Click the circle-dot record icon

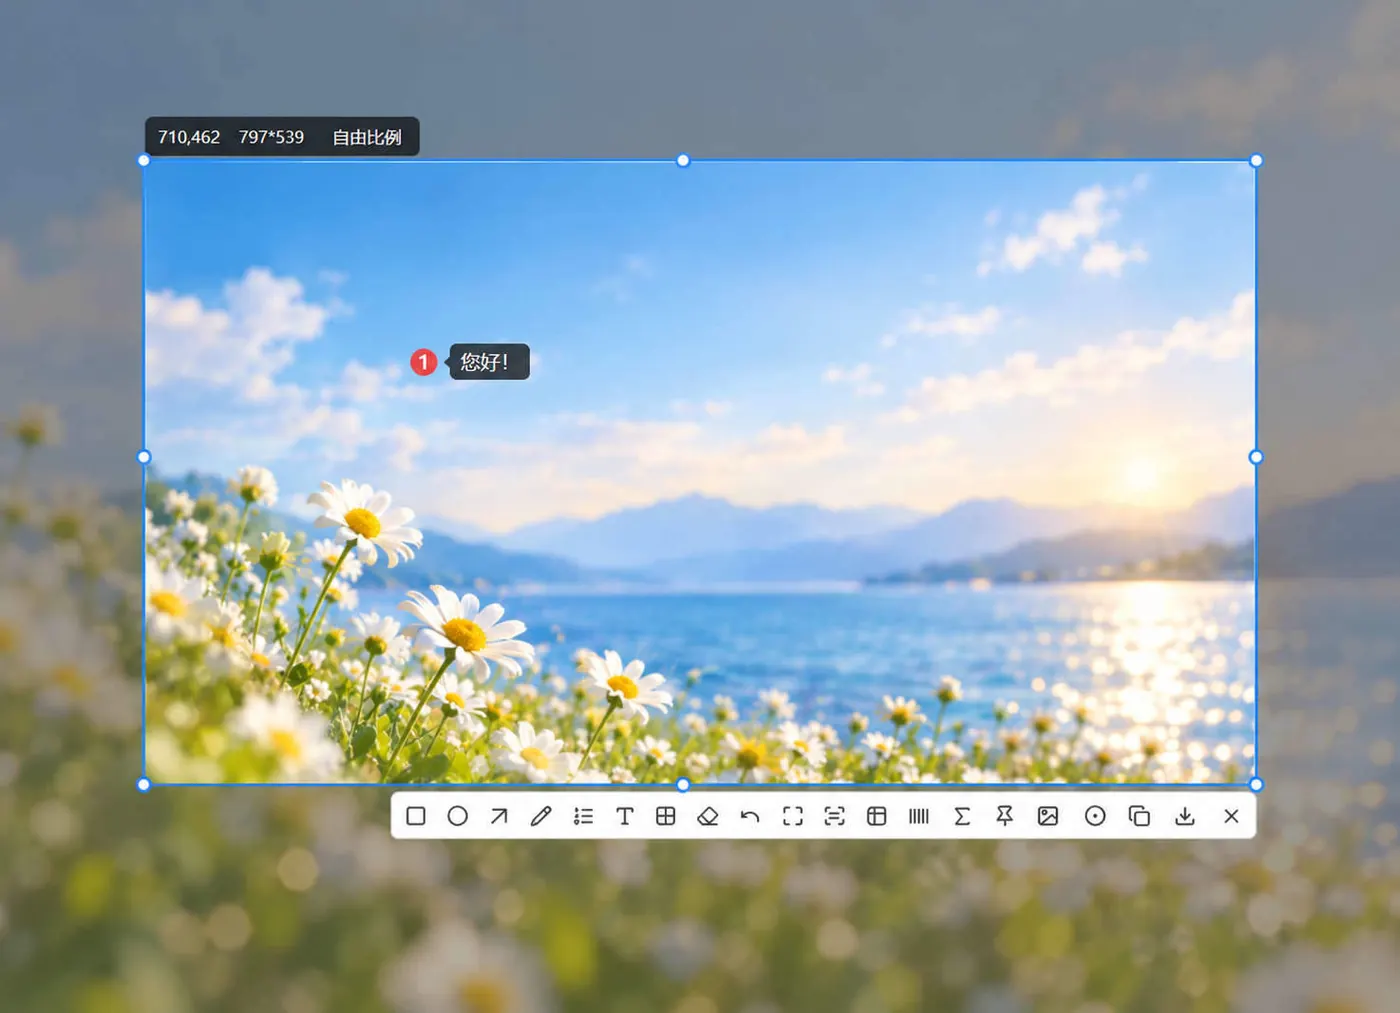tap(1095, 816)
